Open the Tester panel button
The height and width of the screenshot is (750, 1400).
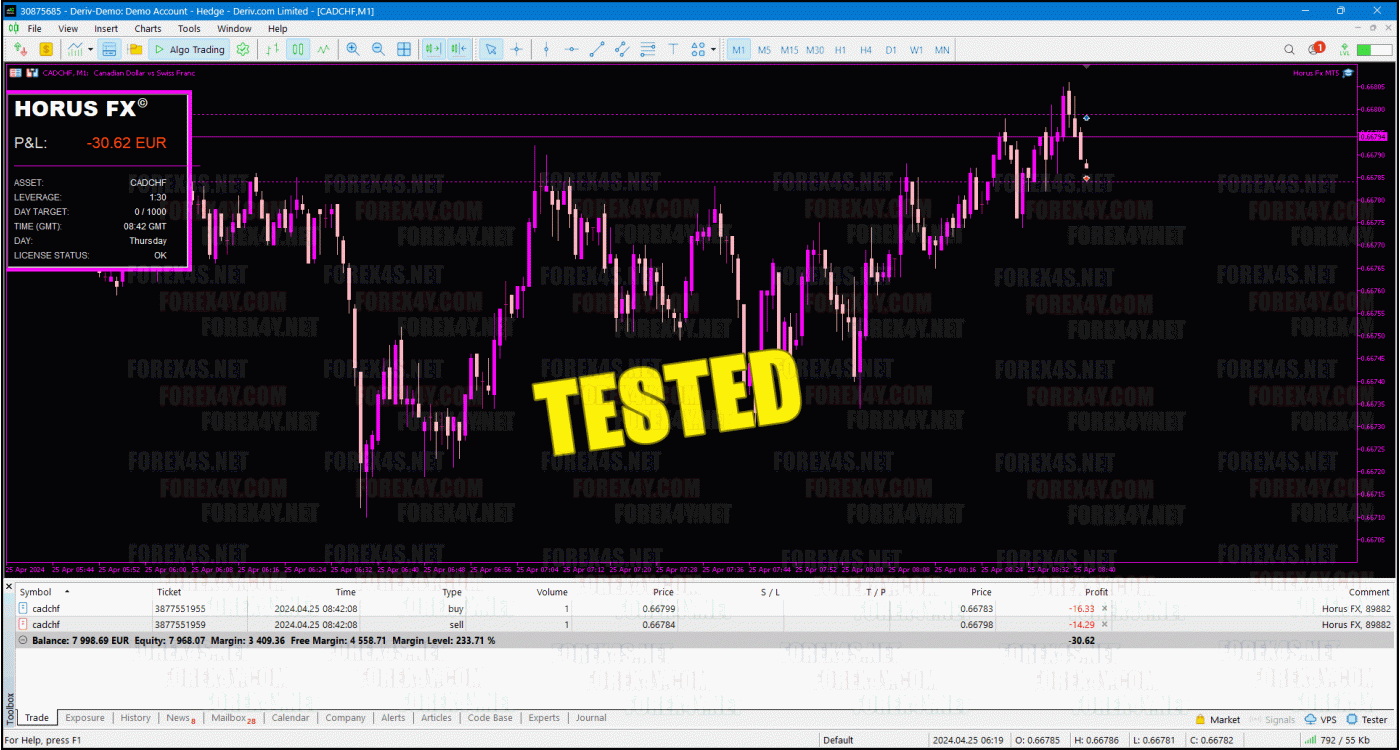click(1367, 719)
